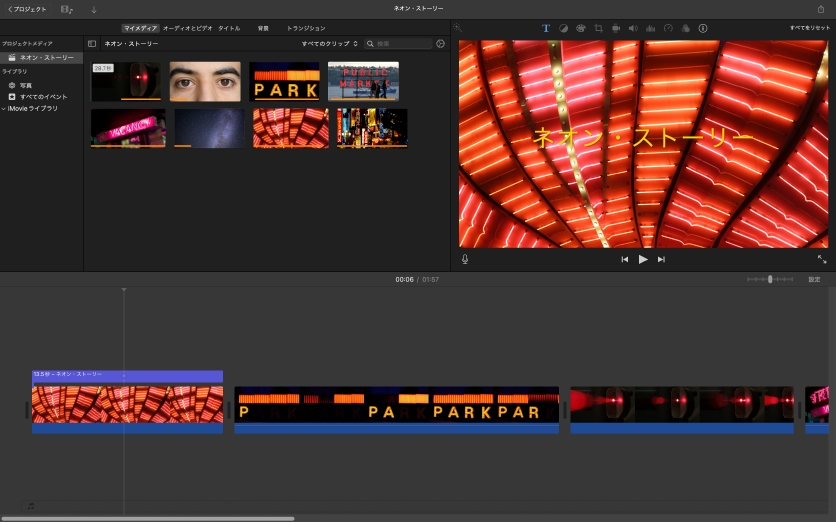The image size is (836, 522).
Task: Adjust the timeline zoom slider
Action: [769, 279]
